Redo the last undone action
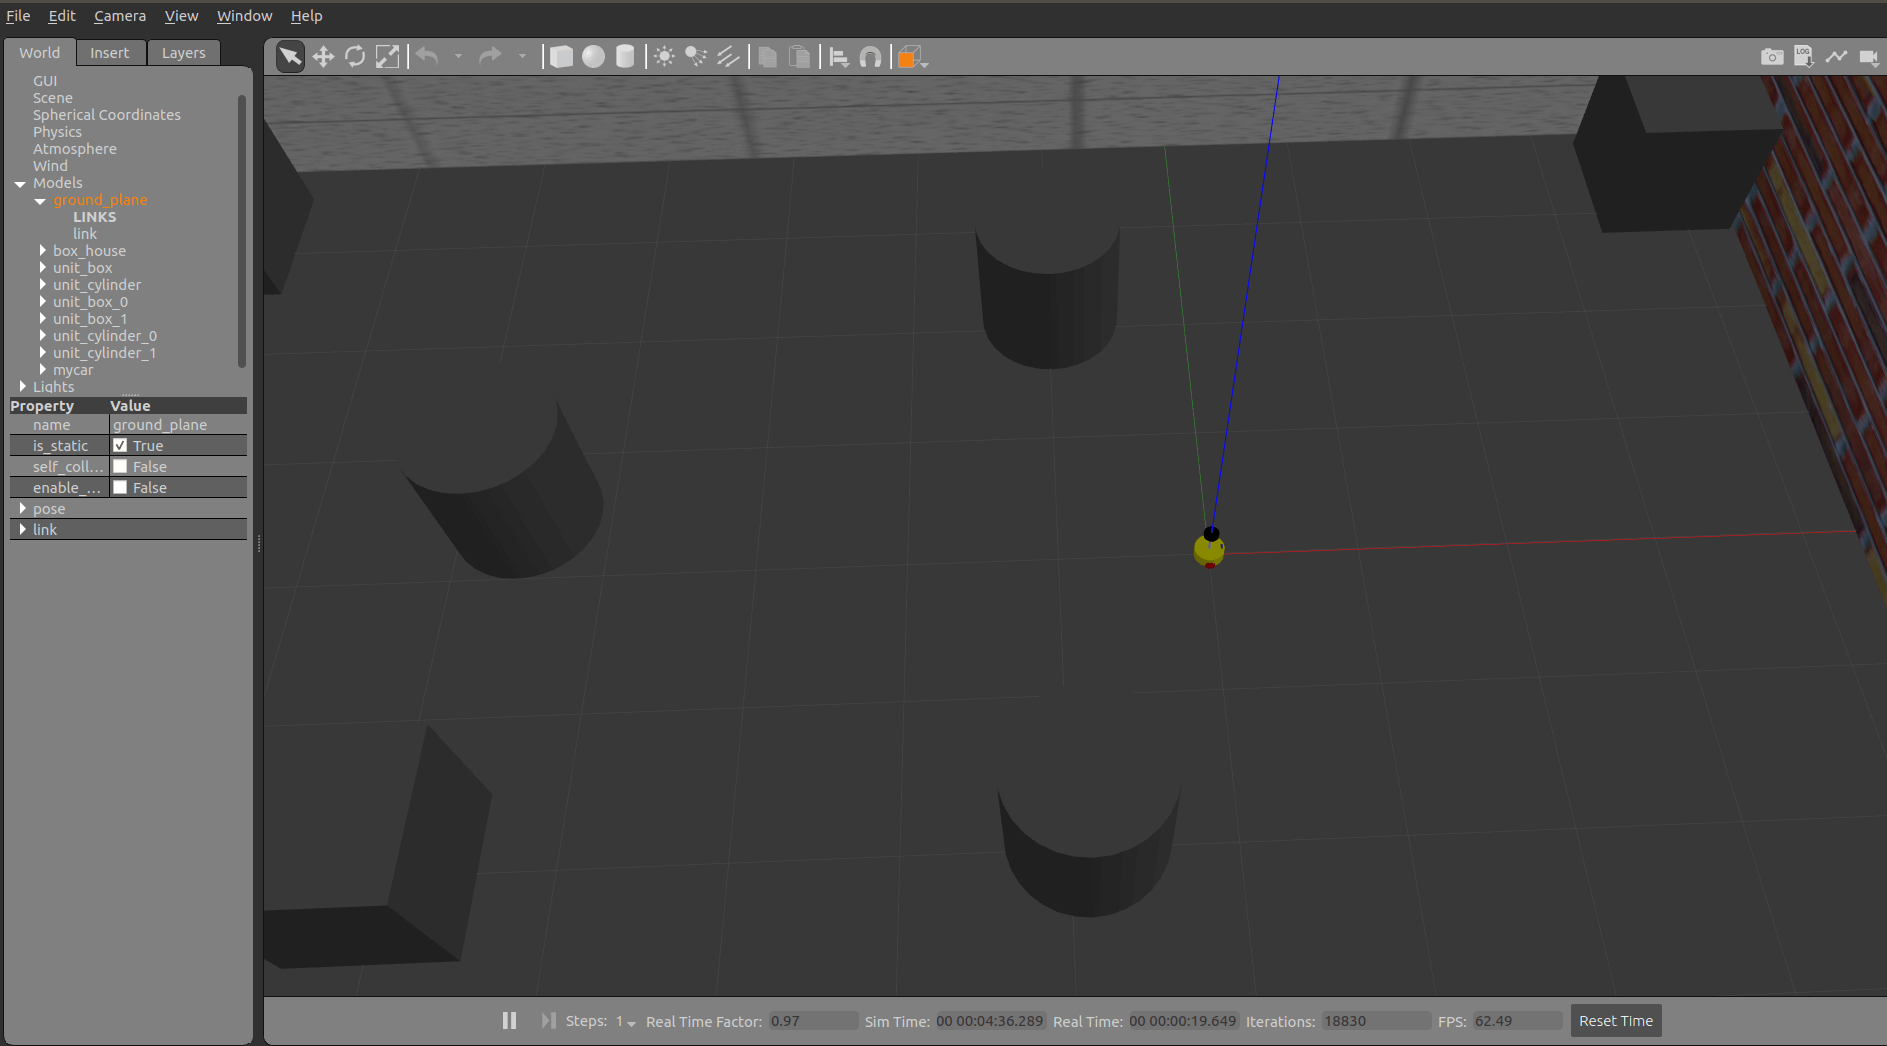Viewport: 1887px width, 1046px height. coord(490,56)
